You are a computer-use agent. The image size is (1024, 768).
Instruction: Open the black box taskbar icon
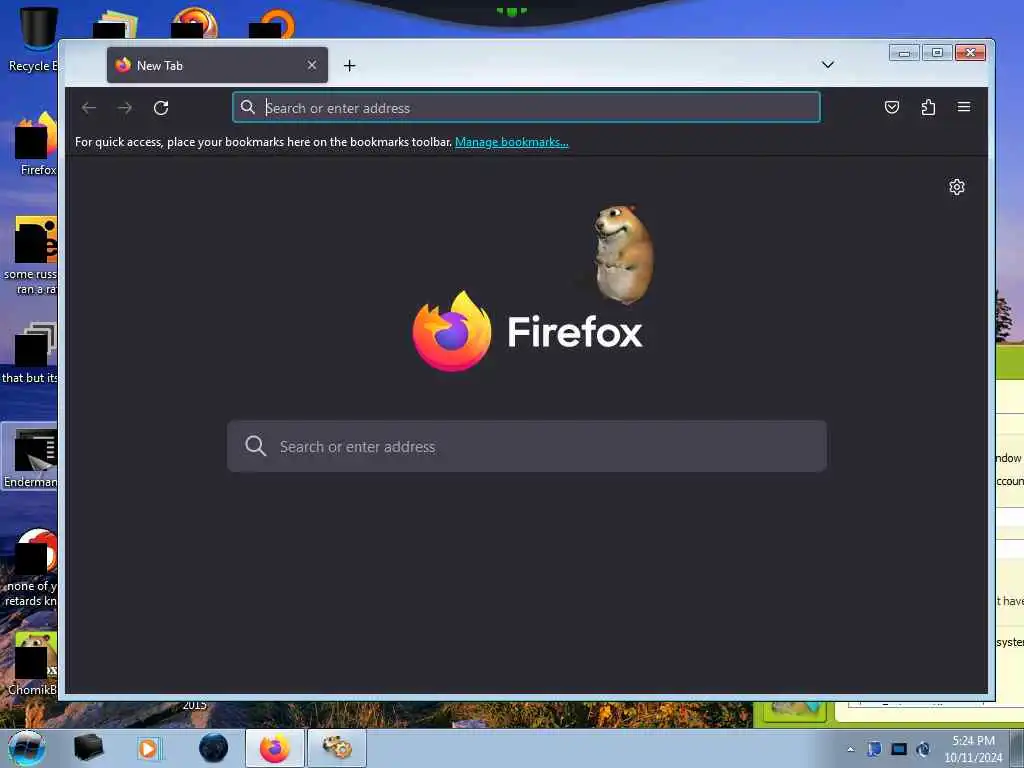click(88, 748)
